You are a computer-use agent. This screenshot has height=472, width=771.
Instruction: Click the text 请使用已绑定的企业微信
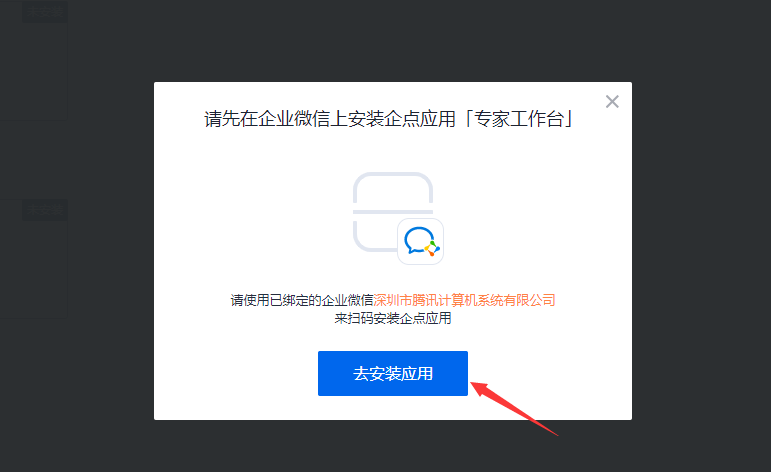[302, 300]
